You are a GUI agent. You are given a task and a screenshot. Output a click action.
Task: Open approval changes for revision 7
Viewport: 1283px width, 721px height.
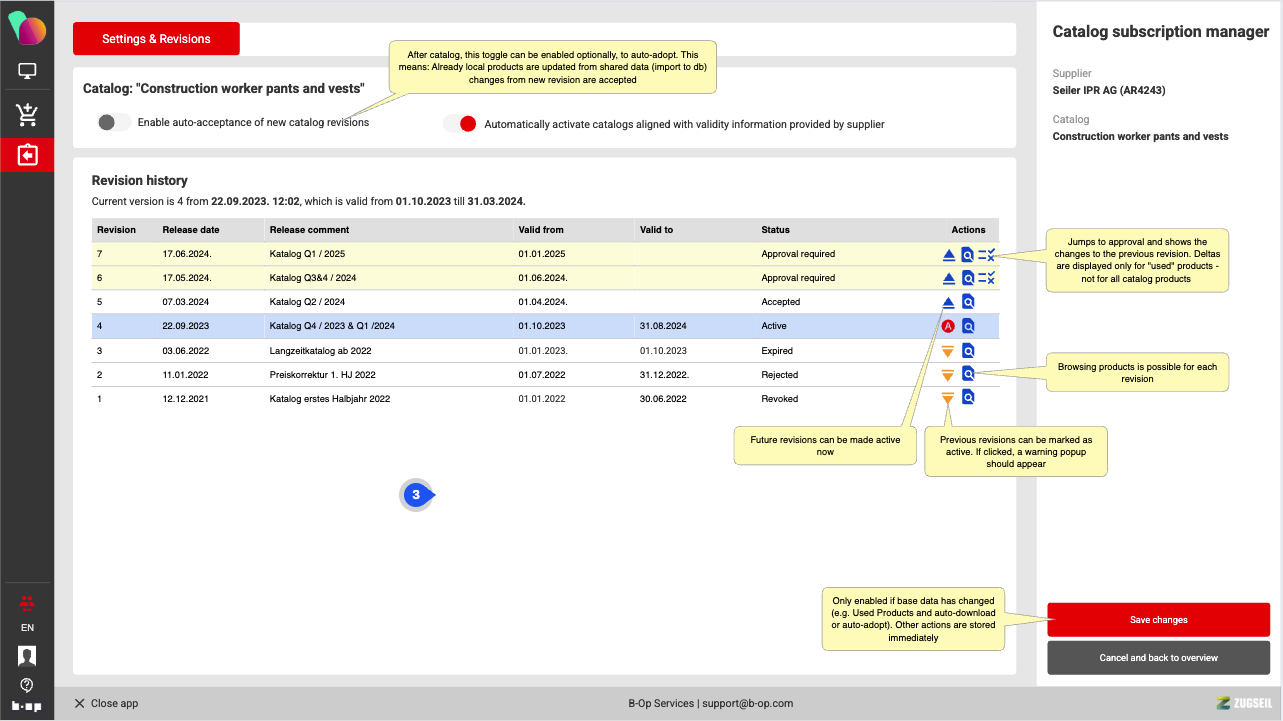coord(986,255)
